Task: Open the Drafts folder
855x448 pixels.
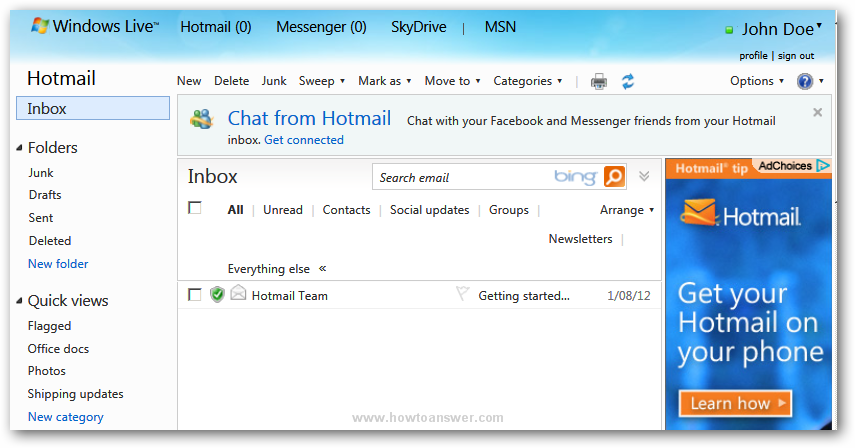Action: (x=45, y=195)
